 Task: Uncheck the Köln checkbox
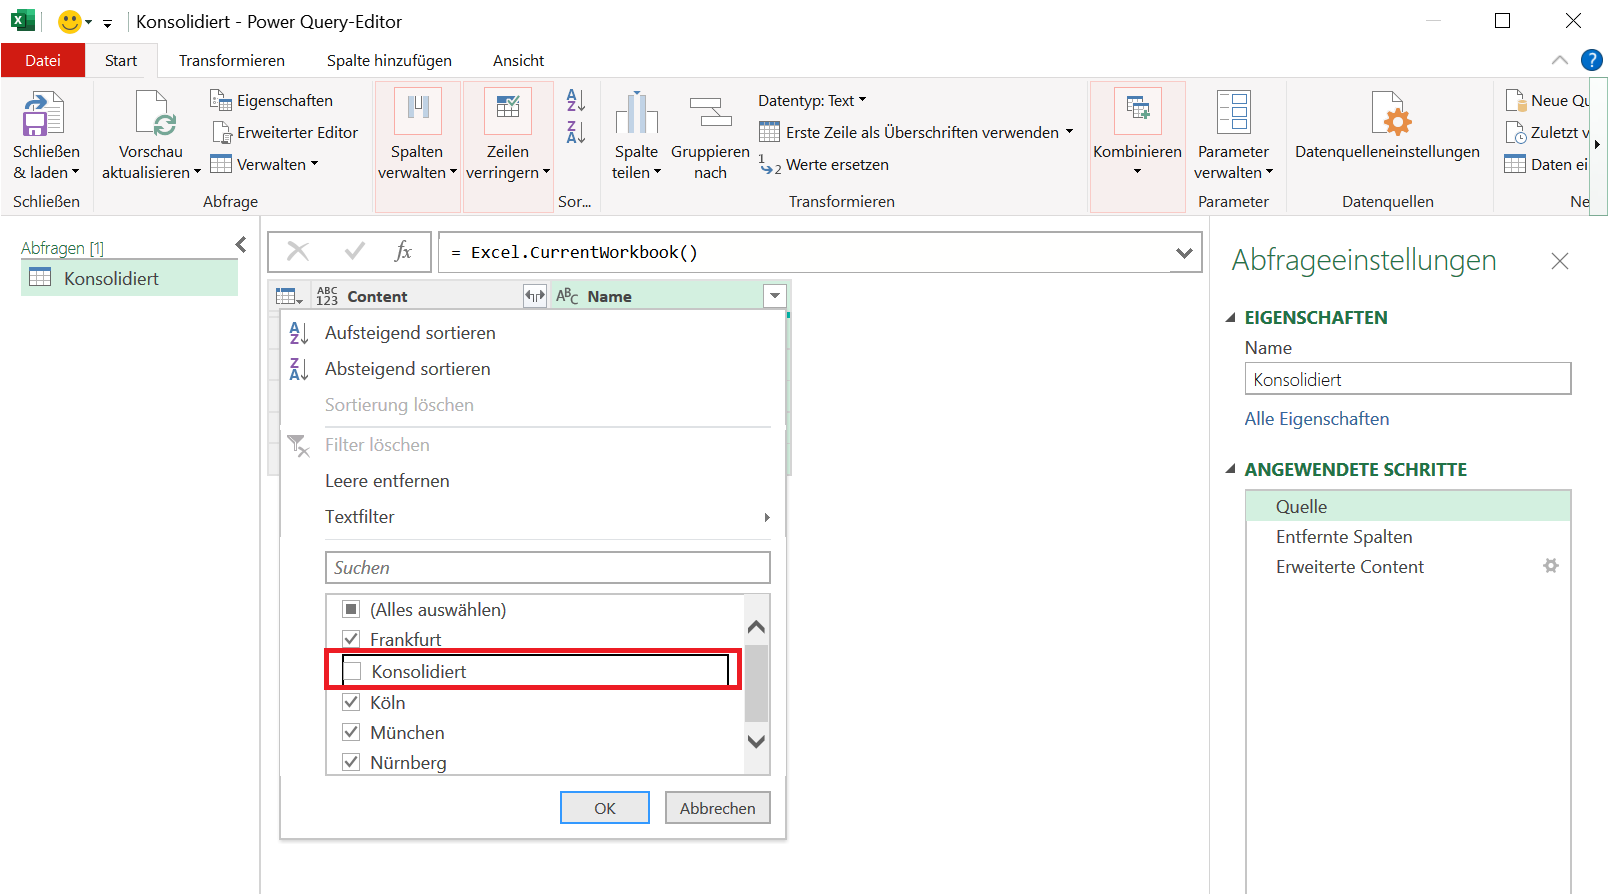coord(351,702)
